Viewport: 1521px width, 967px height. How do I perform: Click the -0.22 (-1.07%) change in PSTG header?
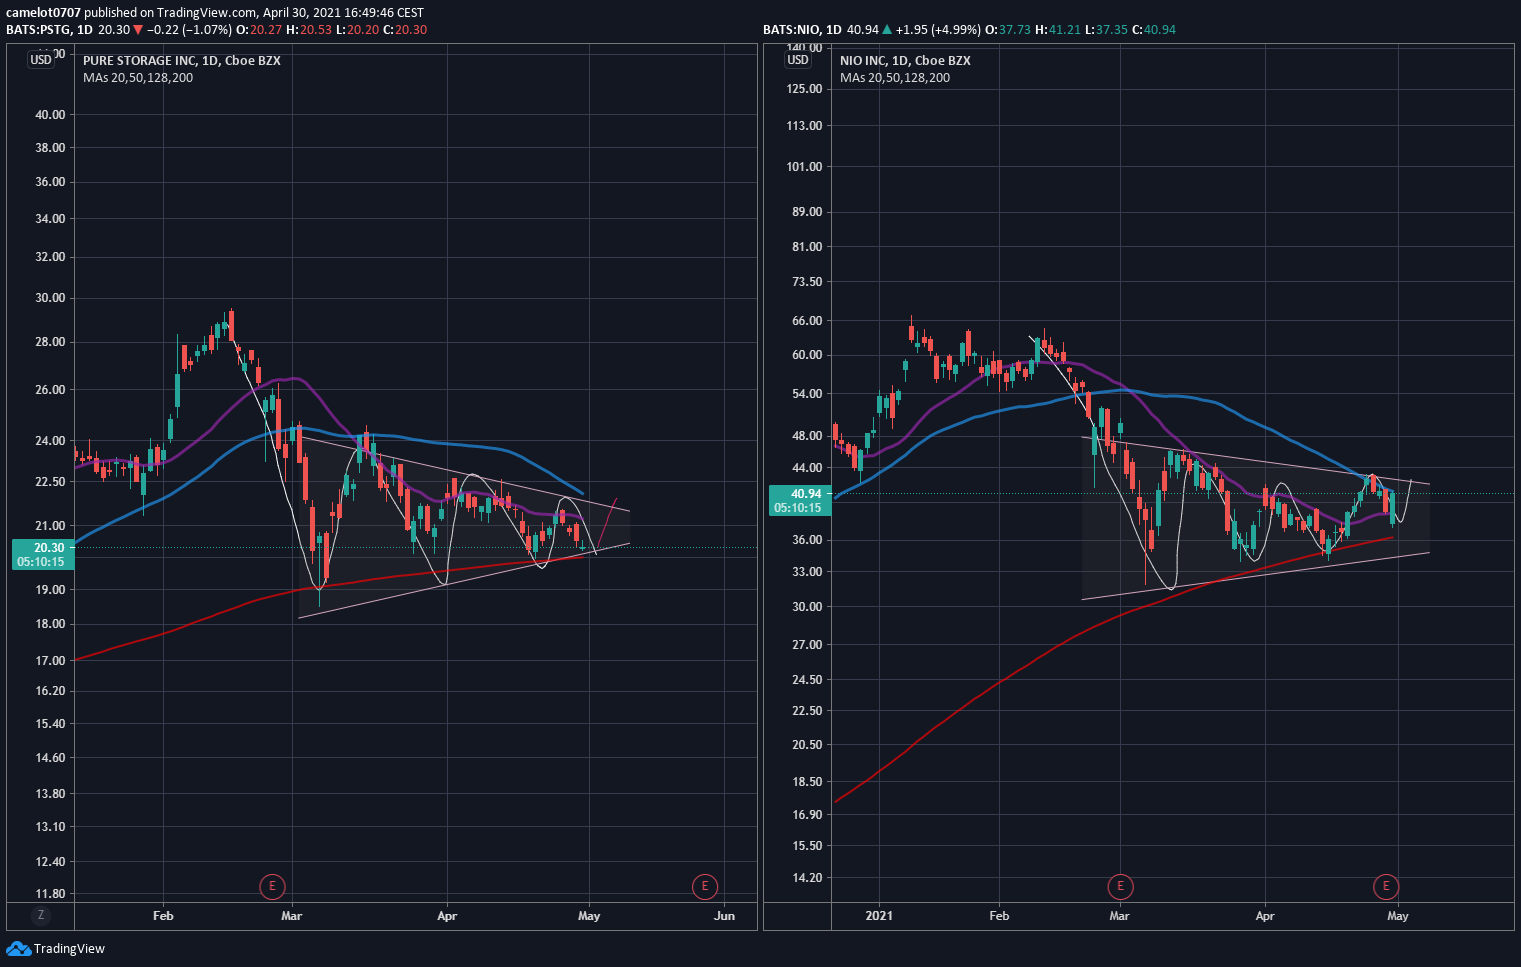[189, 29]
